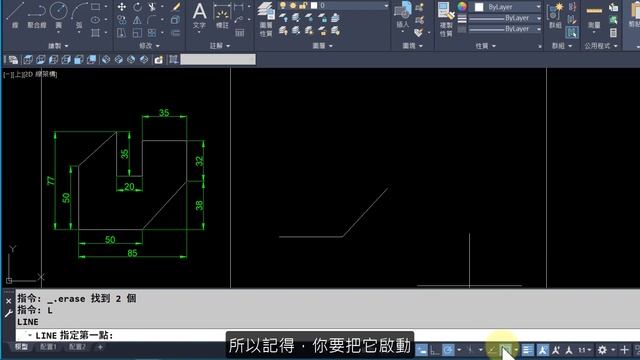
Task: Activate the Mirror triangle tool
Action: click(137, 20)
